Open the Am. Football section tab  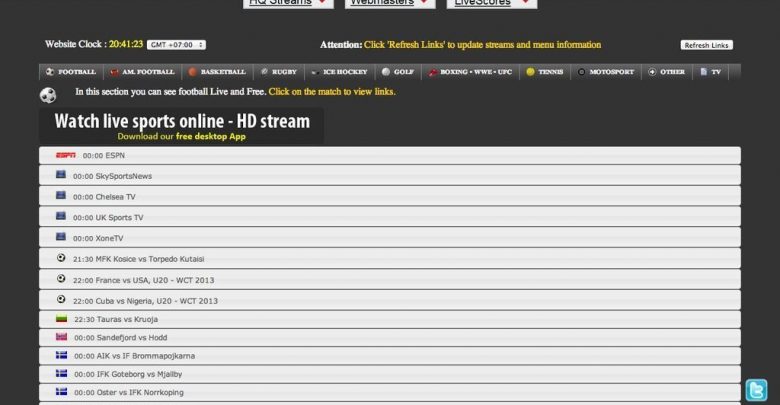point(142,72)
